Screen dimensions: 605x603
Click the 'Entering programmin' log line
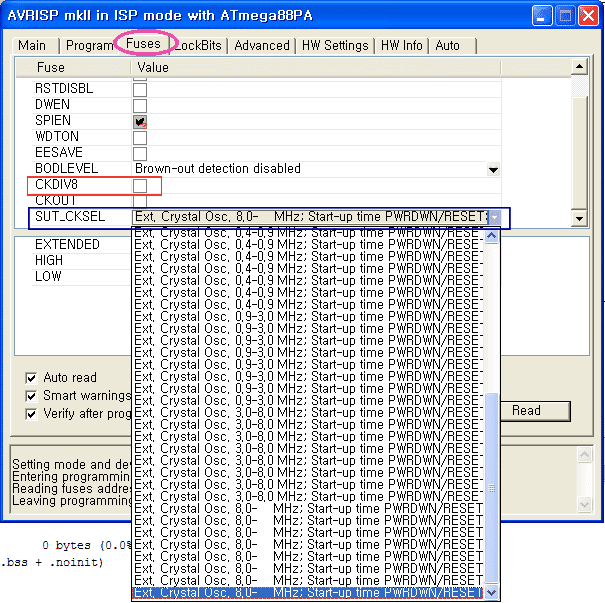71,476
